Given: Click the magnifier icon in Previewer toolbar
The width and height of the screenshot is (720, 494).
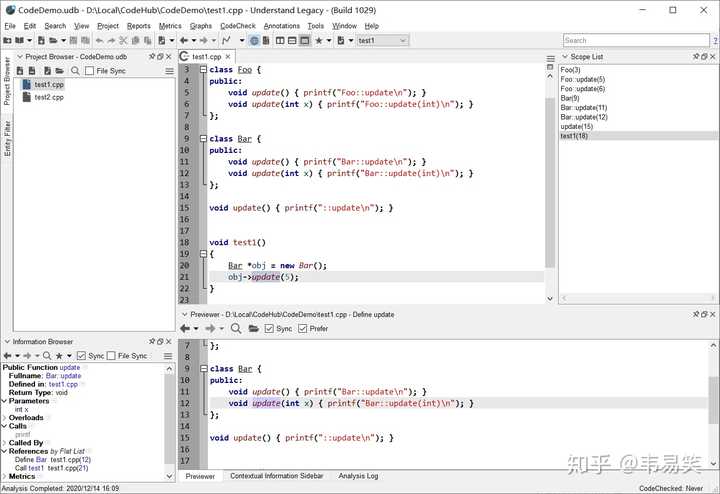Looking at the screenshot, I should [x=236, y=329].
